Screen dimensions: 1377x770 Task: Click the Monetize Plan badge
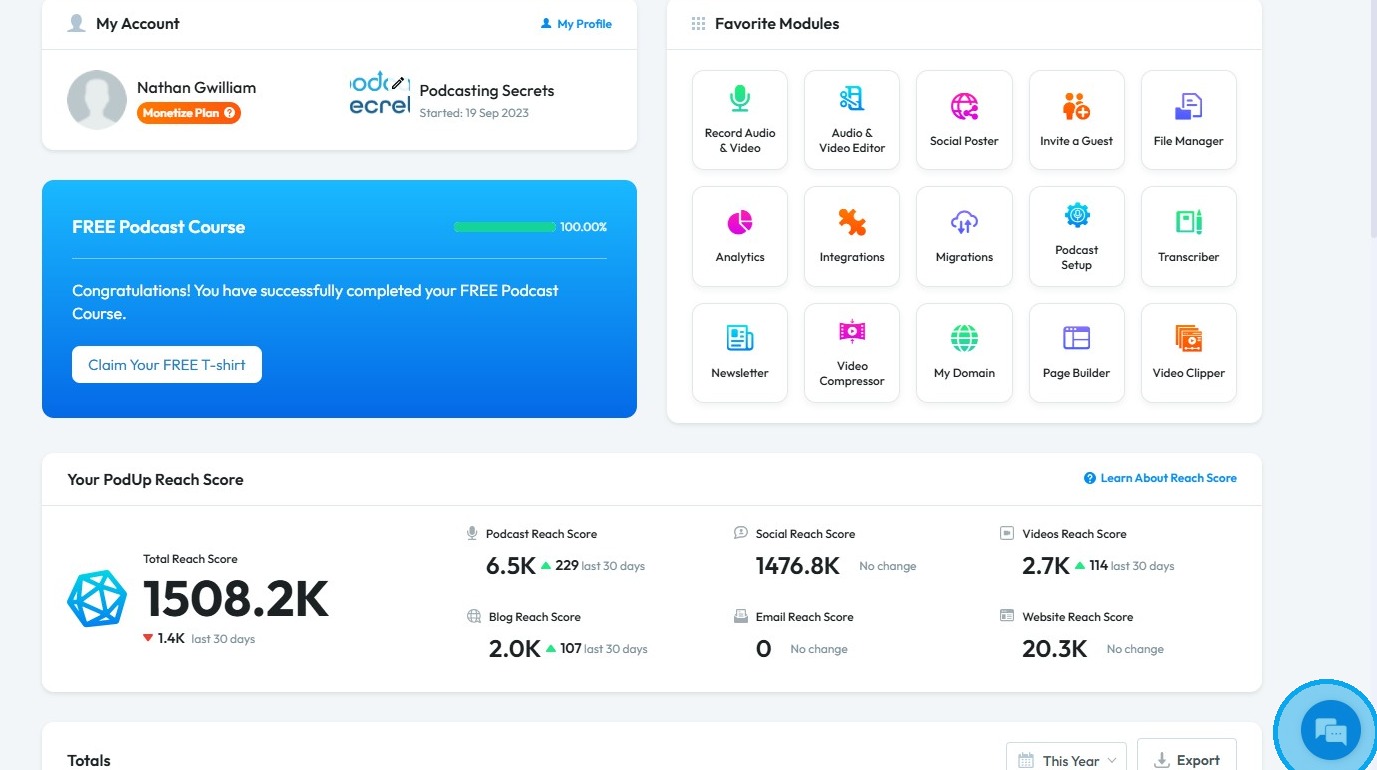[x=189, y=113]
